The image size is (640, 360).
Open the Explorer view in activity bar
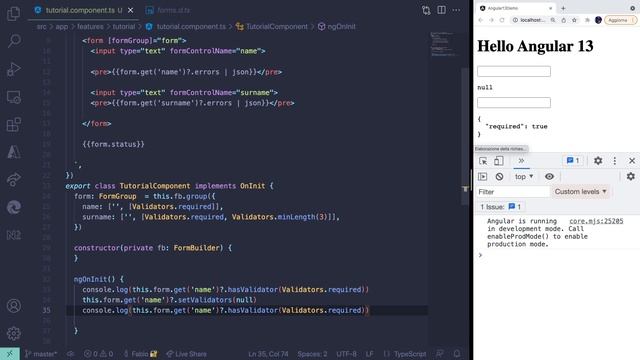pyautogui.click(x=13, y=13)
